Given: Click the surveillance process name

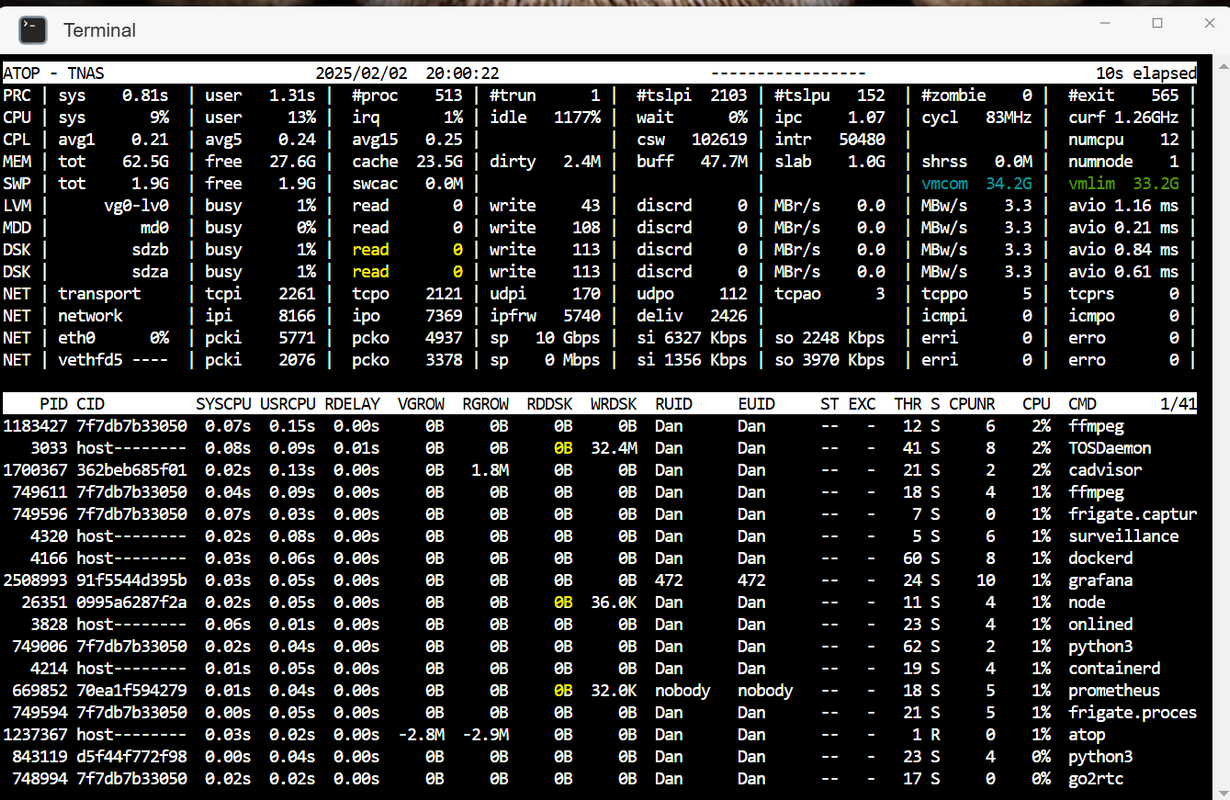Looking at the screenshot, I should pos(1123,536).
